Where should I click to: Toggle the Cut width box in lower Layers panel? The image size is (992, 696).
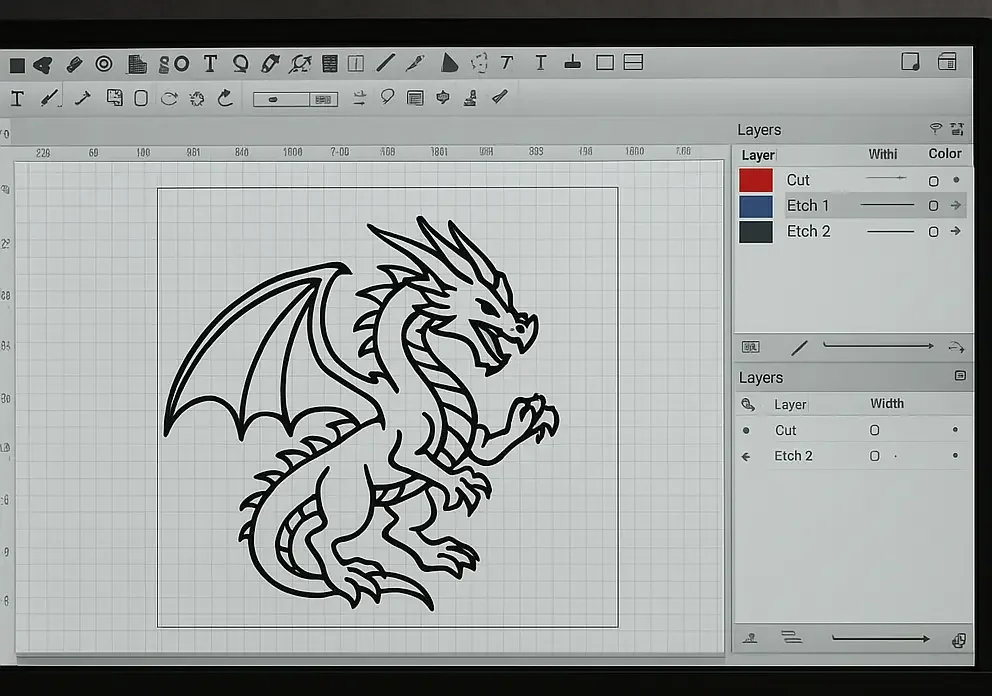(x=874, y=430)
